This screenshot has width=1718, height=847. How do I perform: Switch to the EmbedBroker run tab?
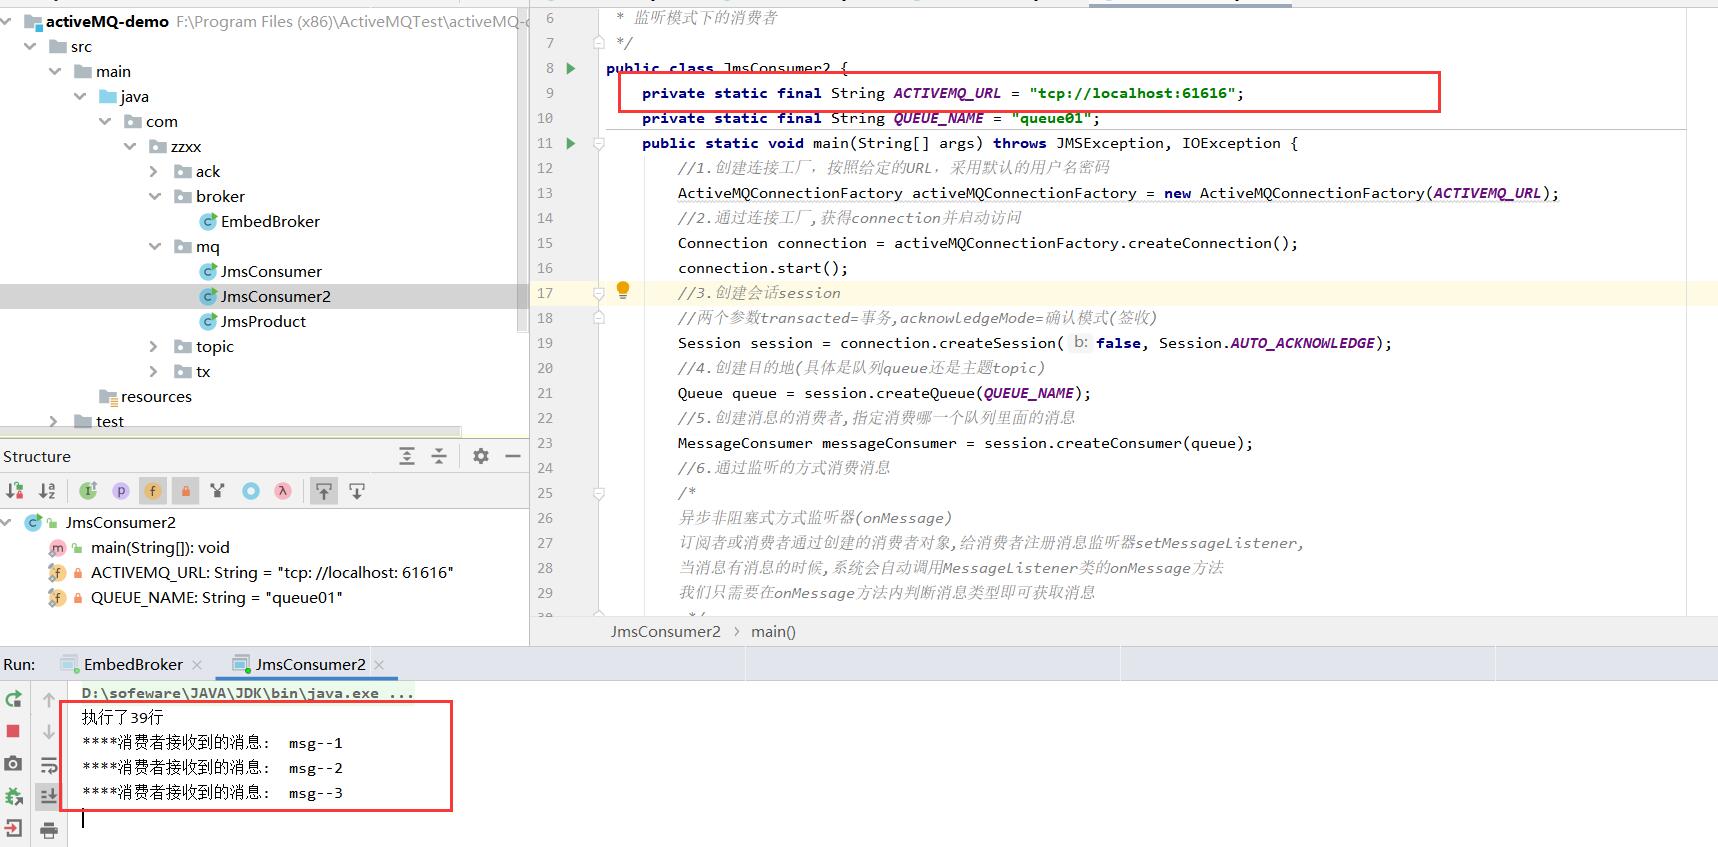[132, 664]
